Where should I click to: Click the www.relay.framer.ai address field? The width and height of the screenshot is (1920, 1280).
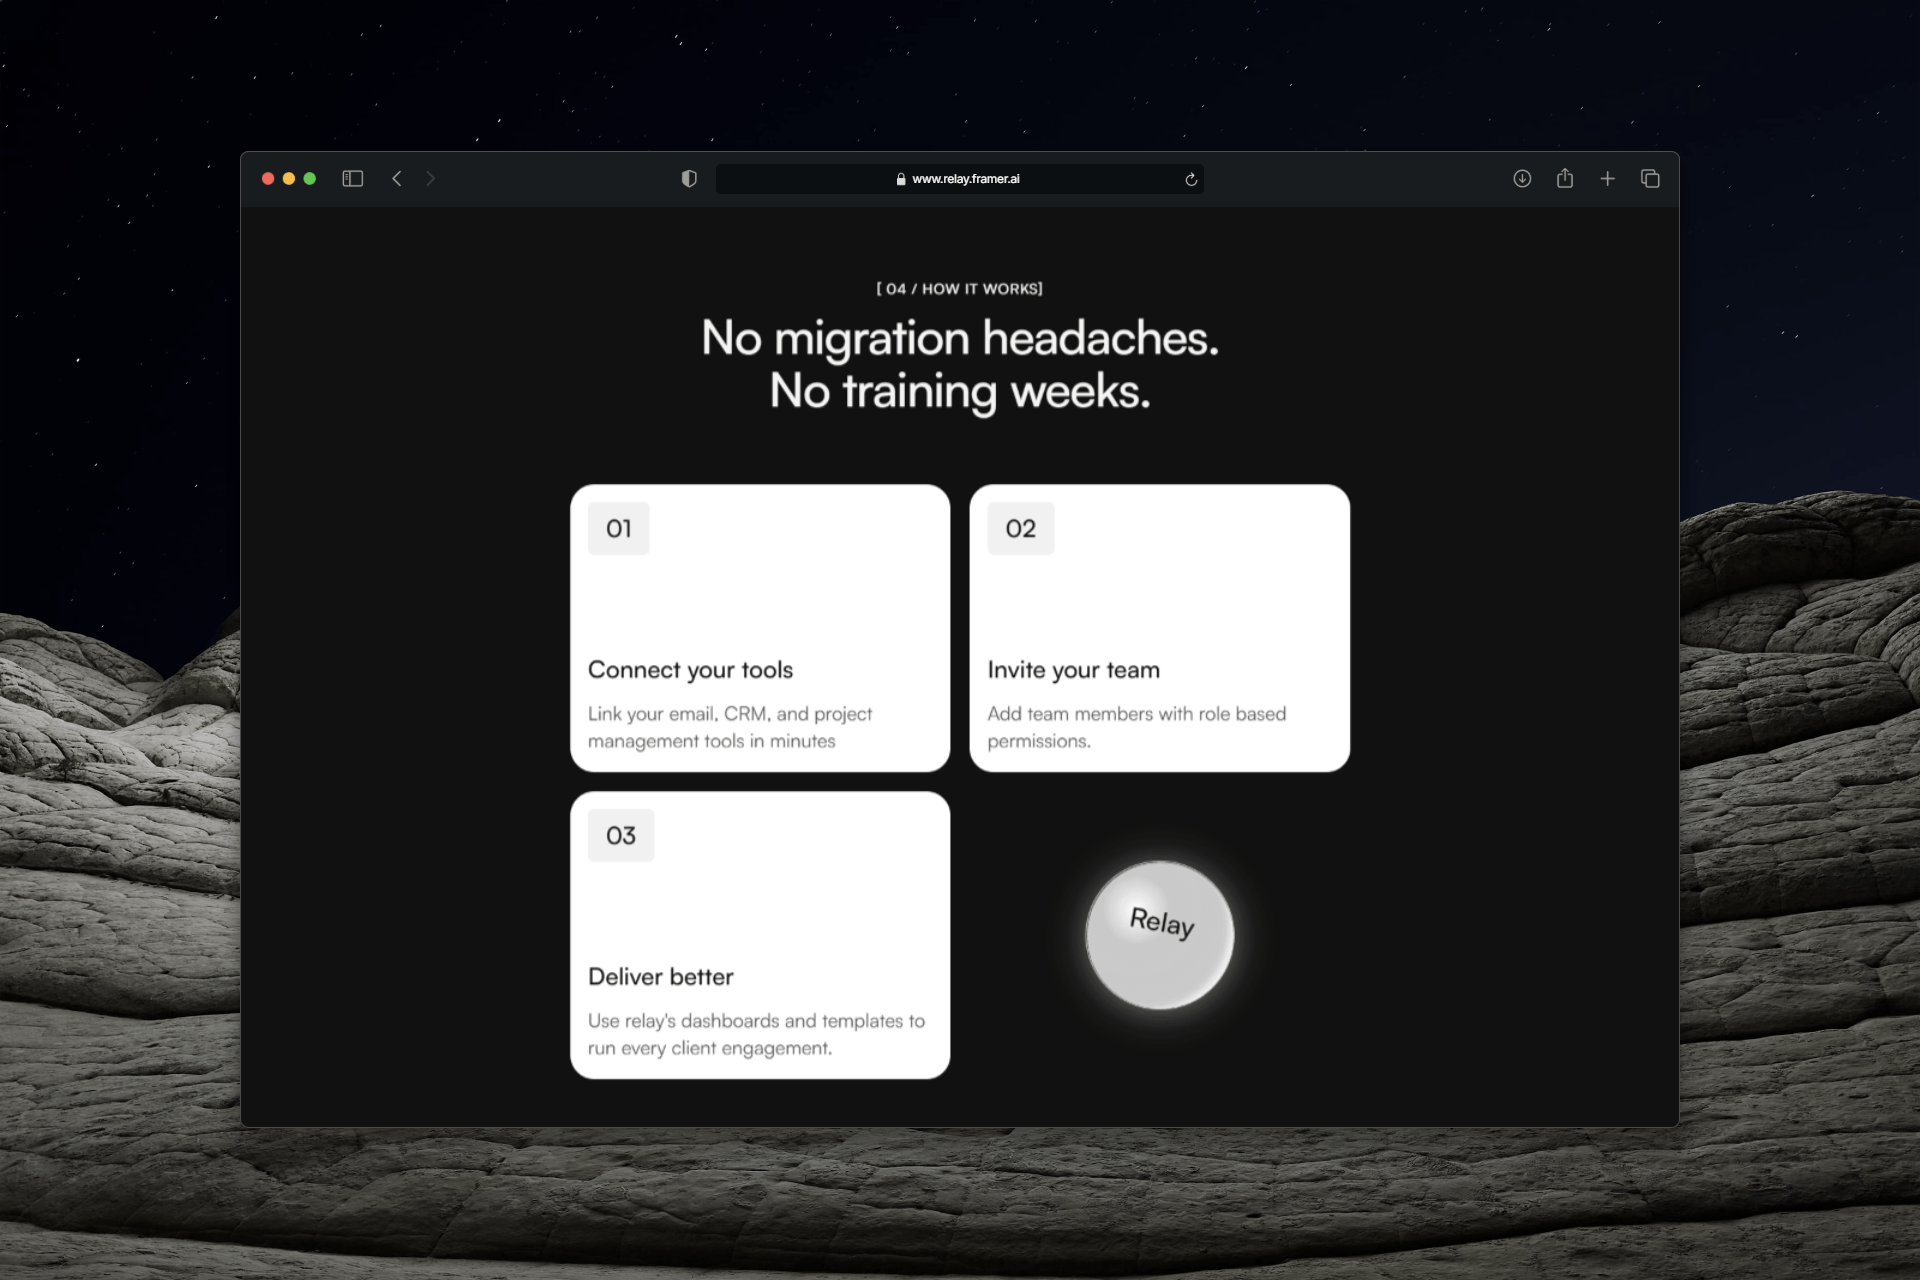click(960, 179)
